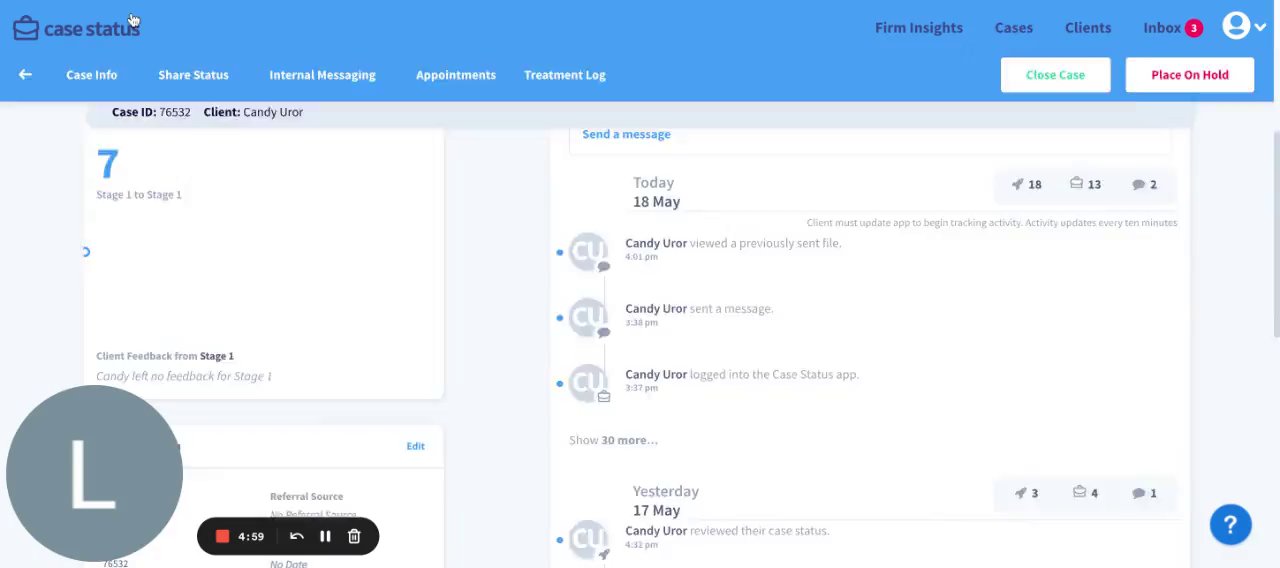The height and width of the screenshot is (568, 1280).
Task: Click the 4:32 pm timestamp
Action: click(641, 545)
